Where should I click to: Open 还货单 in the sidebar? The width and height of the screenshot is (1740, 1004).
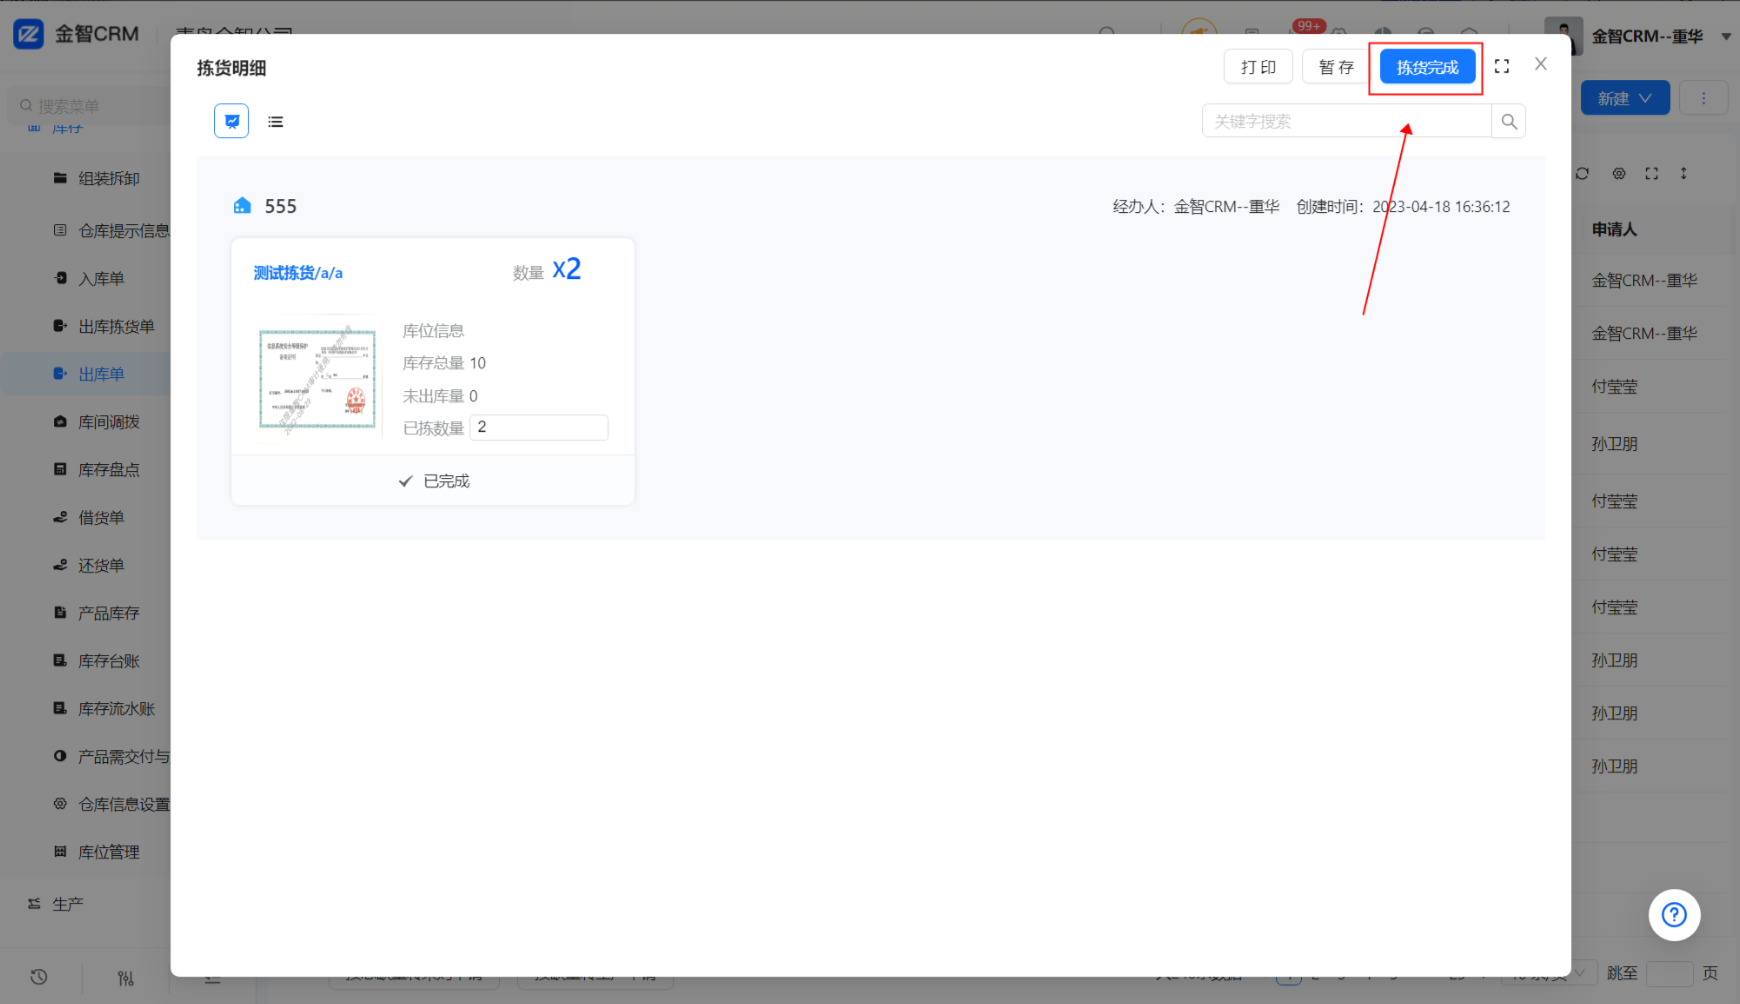click(101, 566)
